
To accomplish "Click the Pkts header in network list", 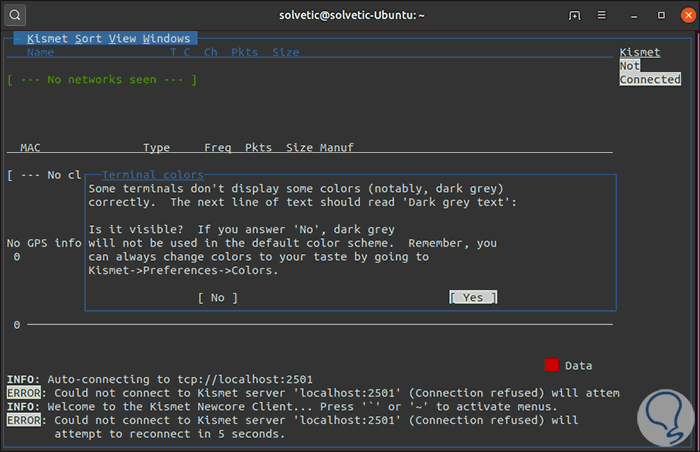I will click(x=245, y=53).
